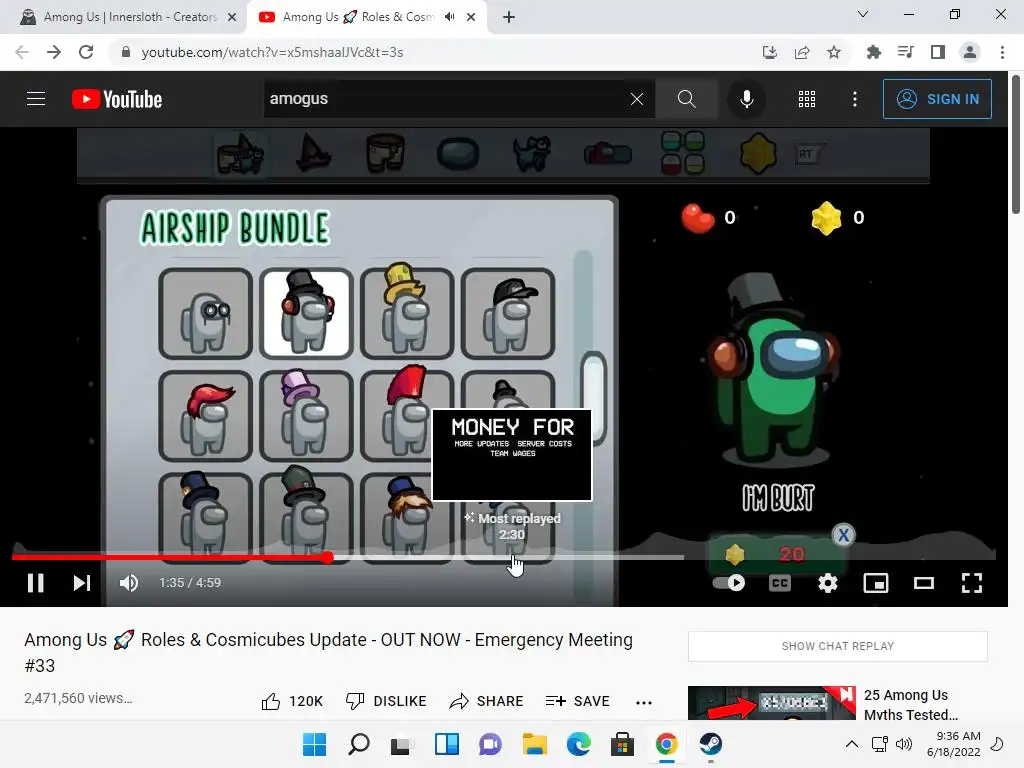
Task: Click SHOW CHAT REPLAY
Action: point(838,646)
